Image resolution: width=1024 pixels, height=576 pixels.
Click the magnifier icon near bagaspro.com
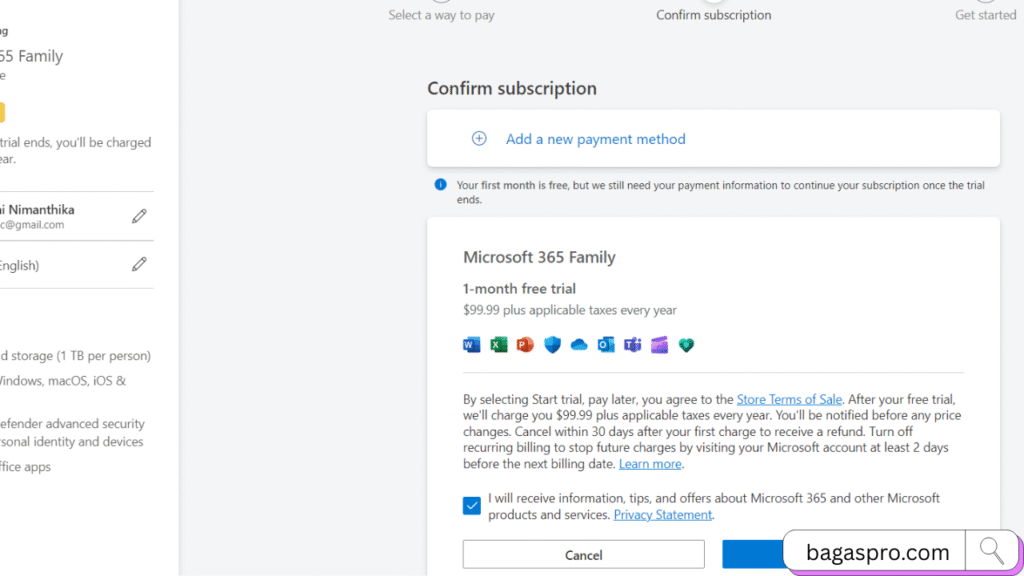coord(991,550)
